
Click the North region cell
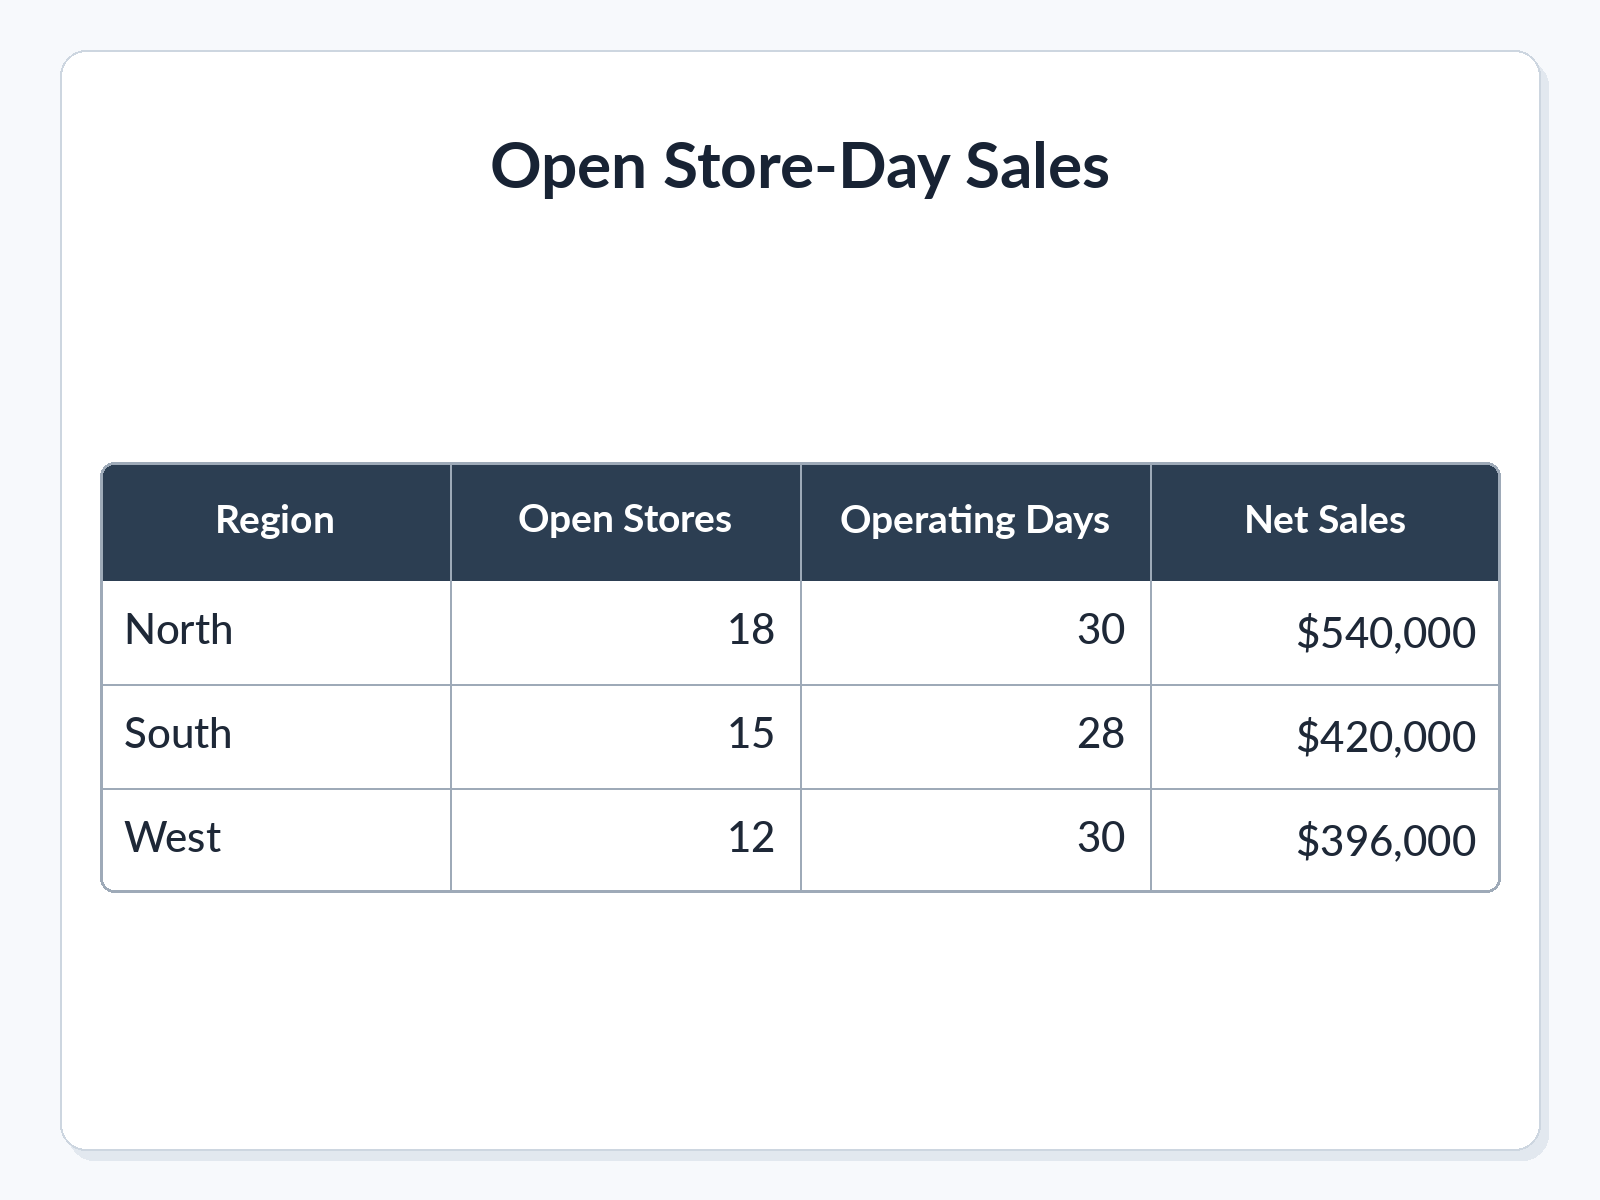tap(276, 632)
